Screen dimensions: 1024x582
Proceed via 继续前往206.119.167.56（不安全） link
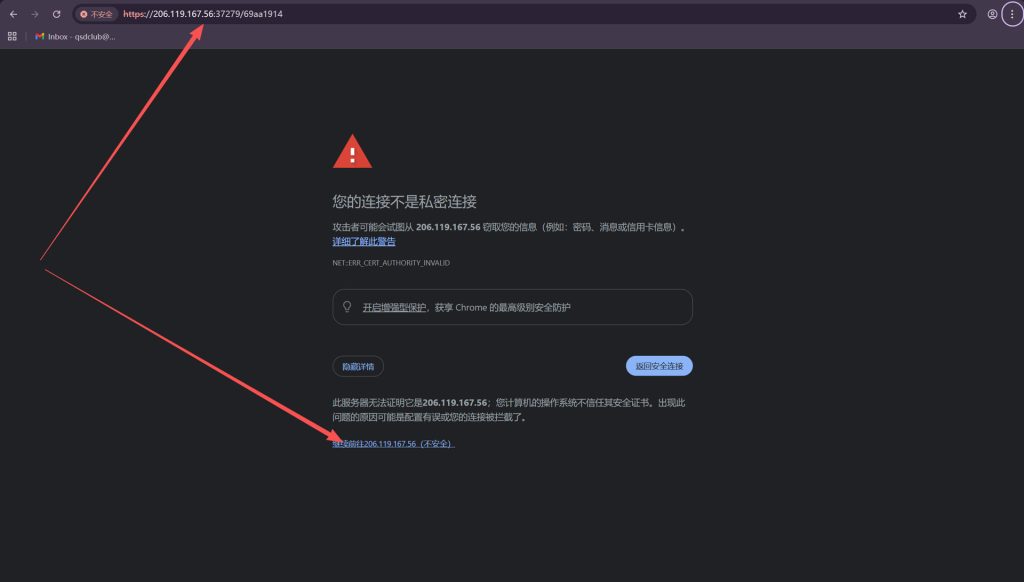(393, 443)
